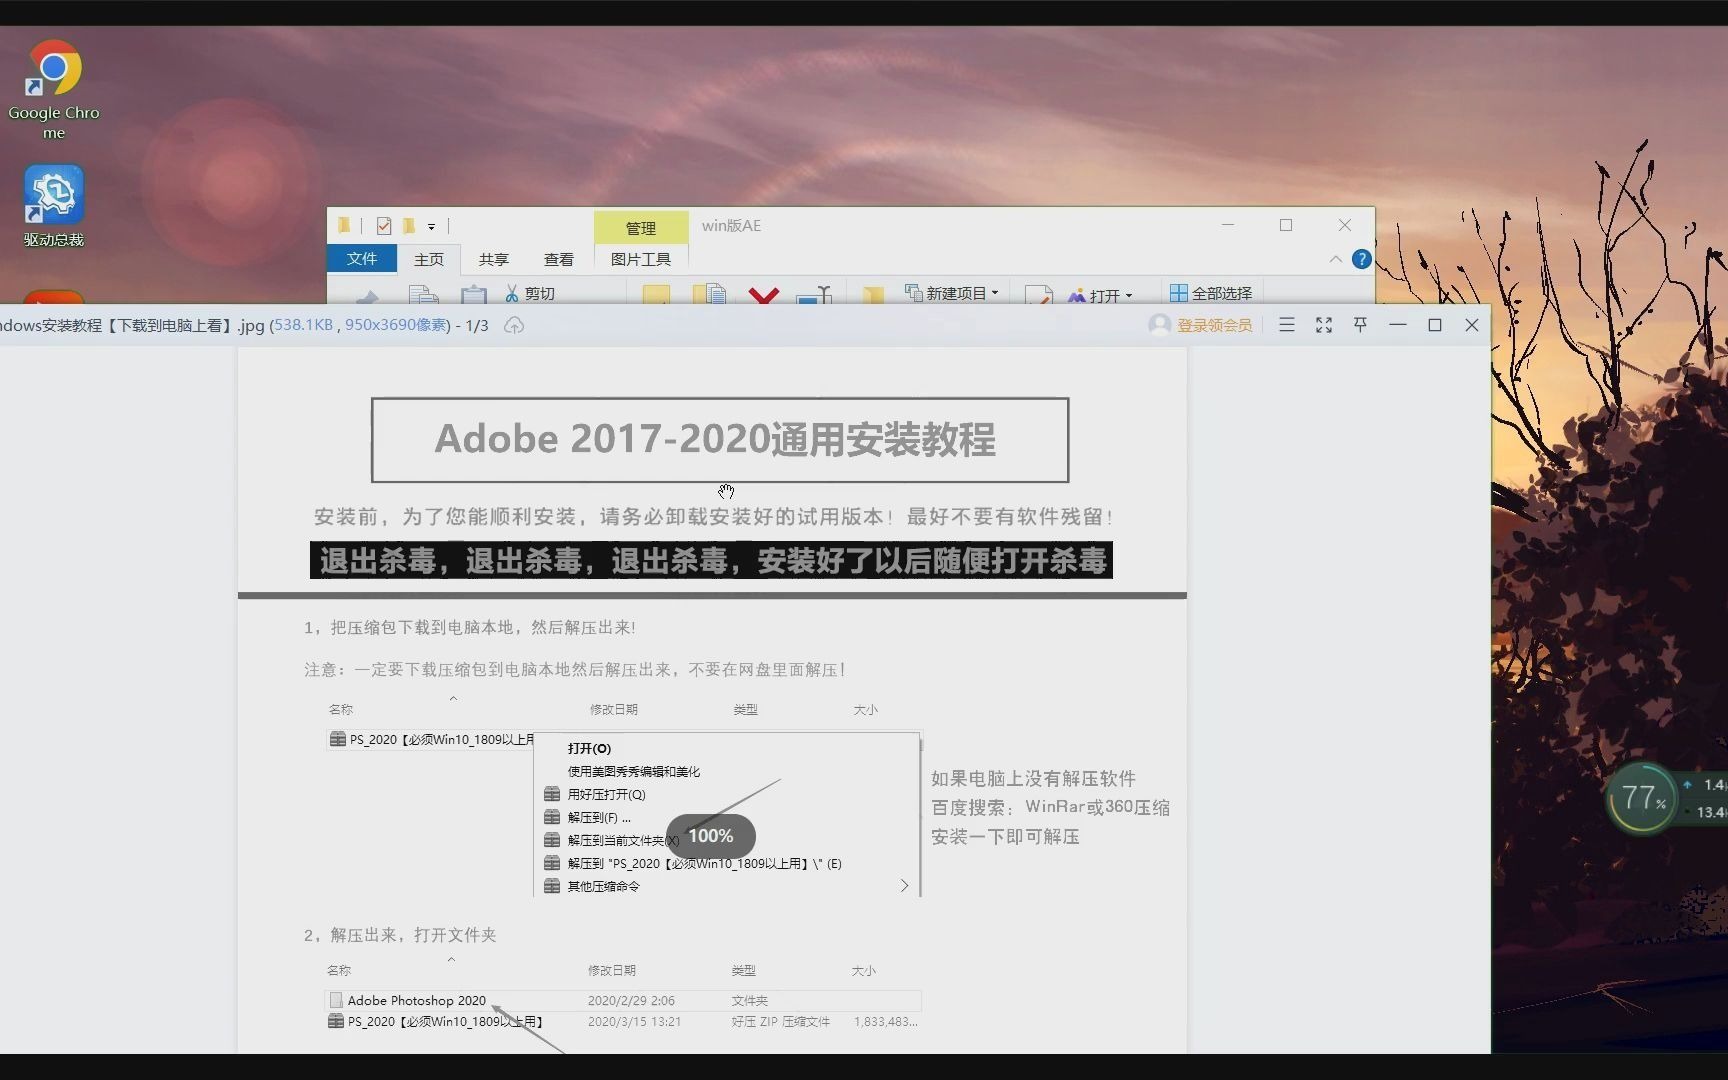
Task: Click 剪切 in the Explorer ribbon
Action: [530, 293]
